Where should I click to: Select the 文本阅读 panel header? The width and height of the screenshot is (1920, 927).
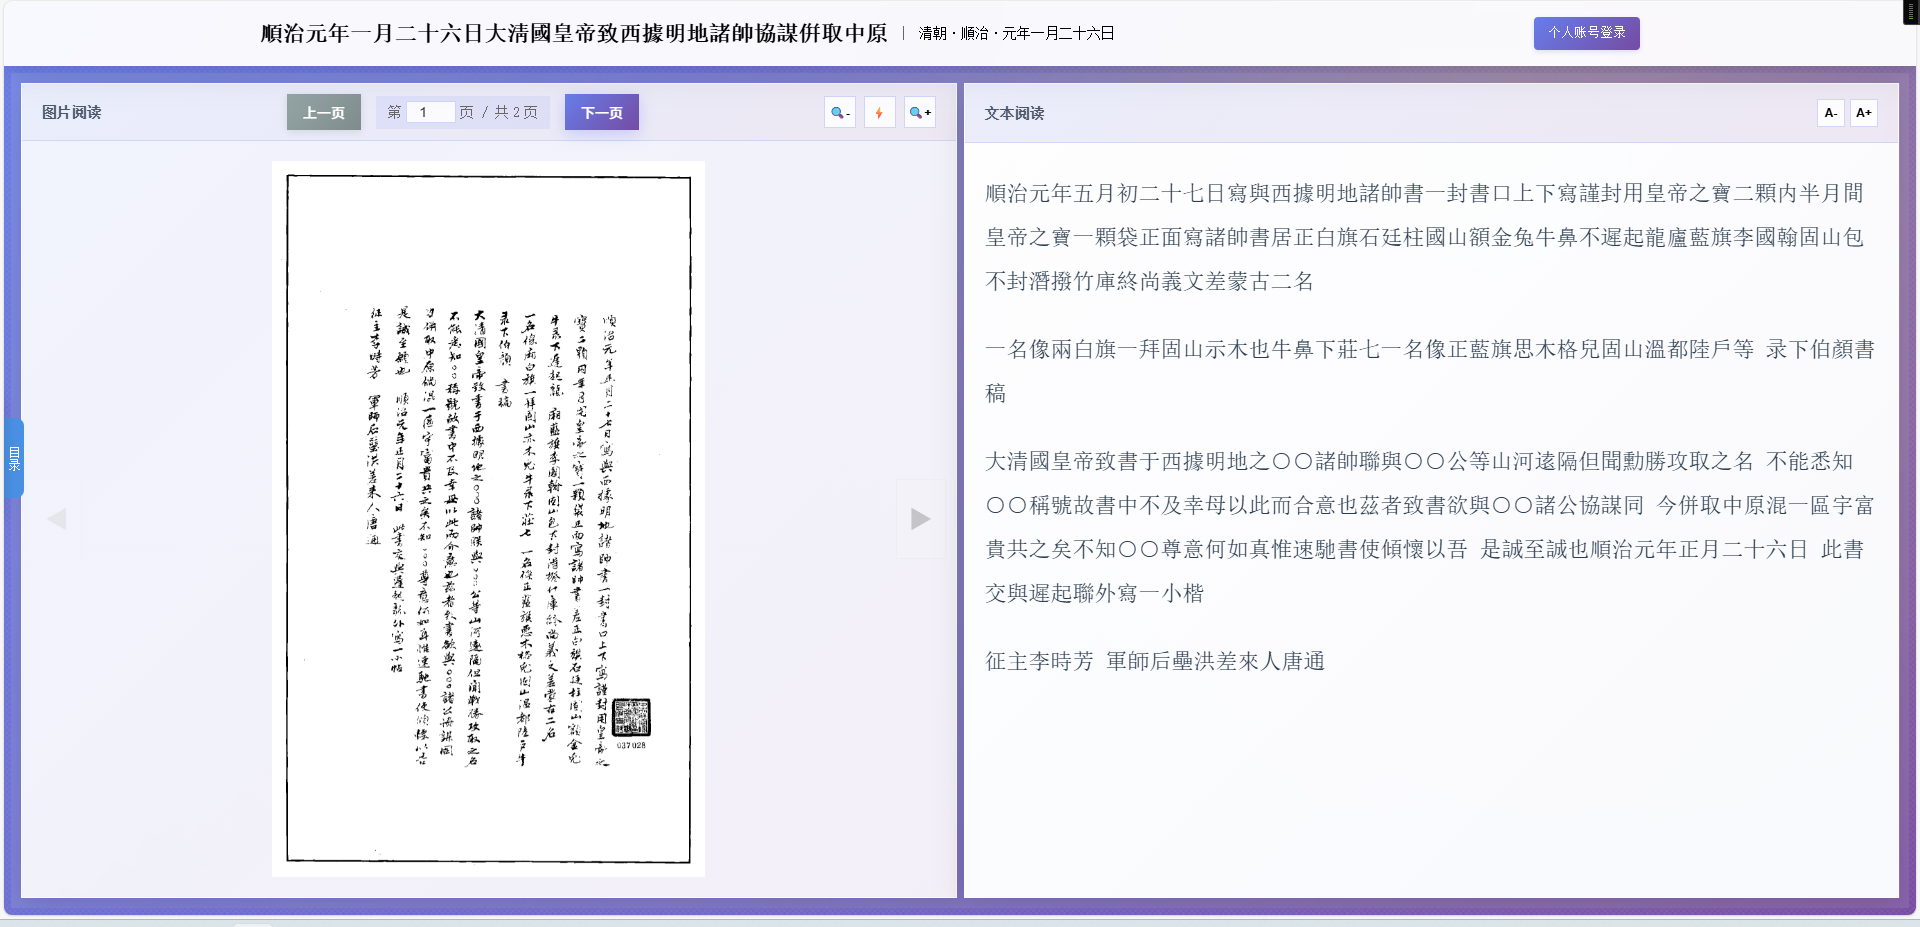click(1012, 113)
